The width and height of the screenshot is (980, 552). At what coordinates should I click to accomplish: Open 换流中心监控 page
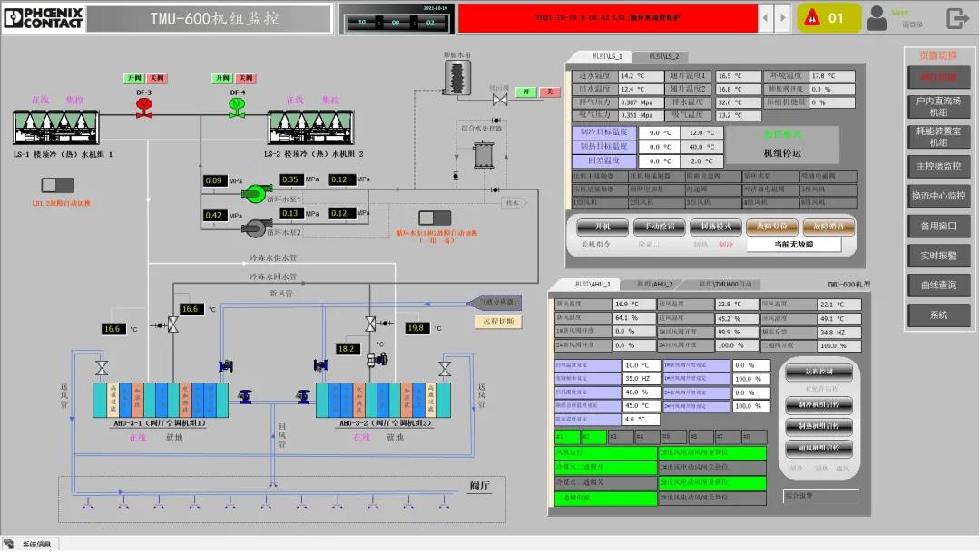click(x=938, y=196)
